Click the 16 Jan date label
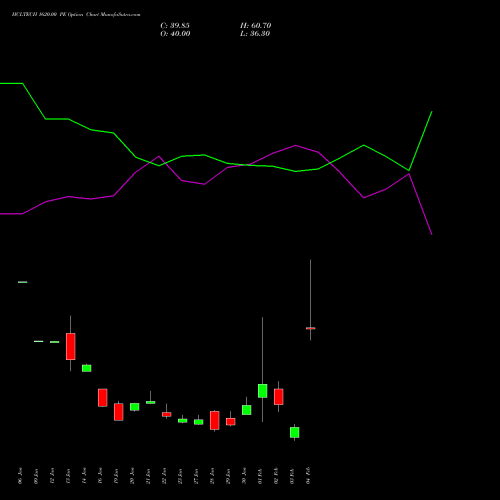This screenshot has height=500, width=500. click(x=100, y=476)
